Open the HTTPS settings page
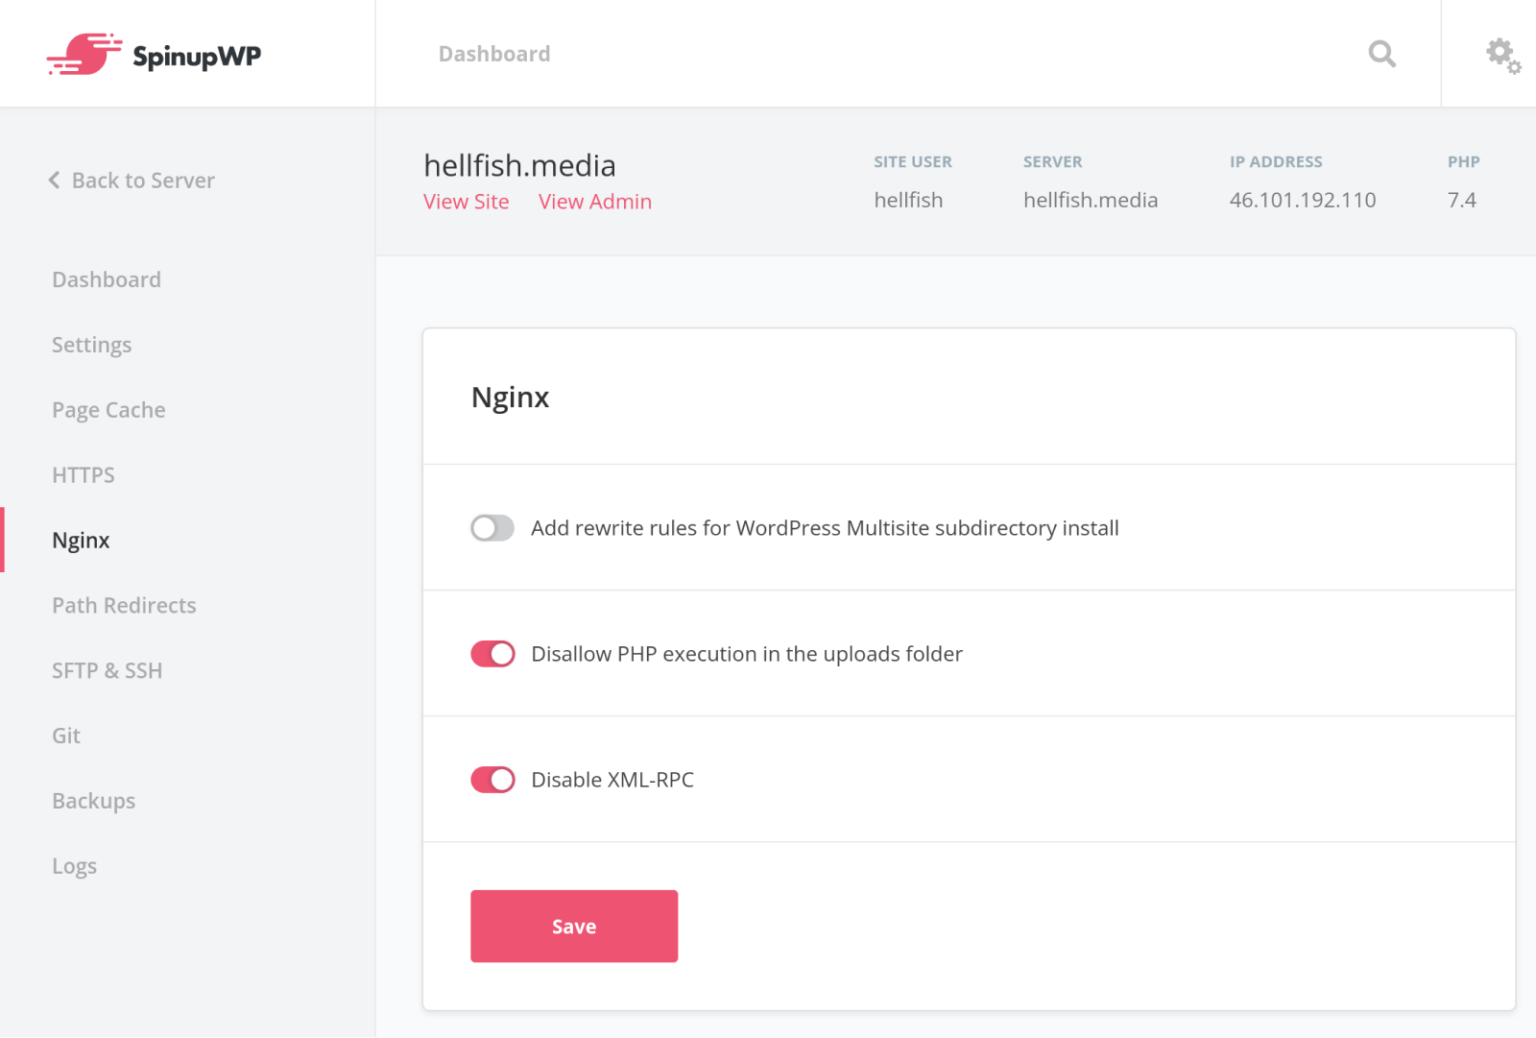Image resolution: width=1536 pixels, height=1038 pixels. tap(83, 475)
